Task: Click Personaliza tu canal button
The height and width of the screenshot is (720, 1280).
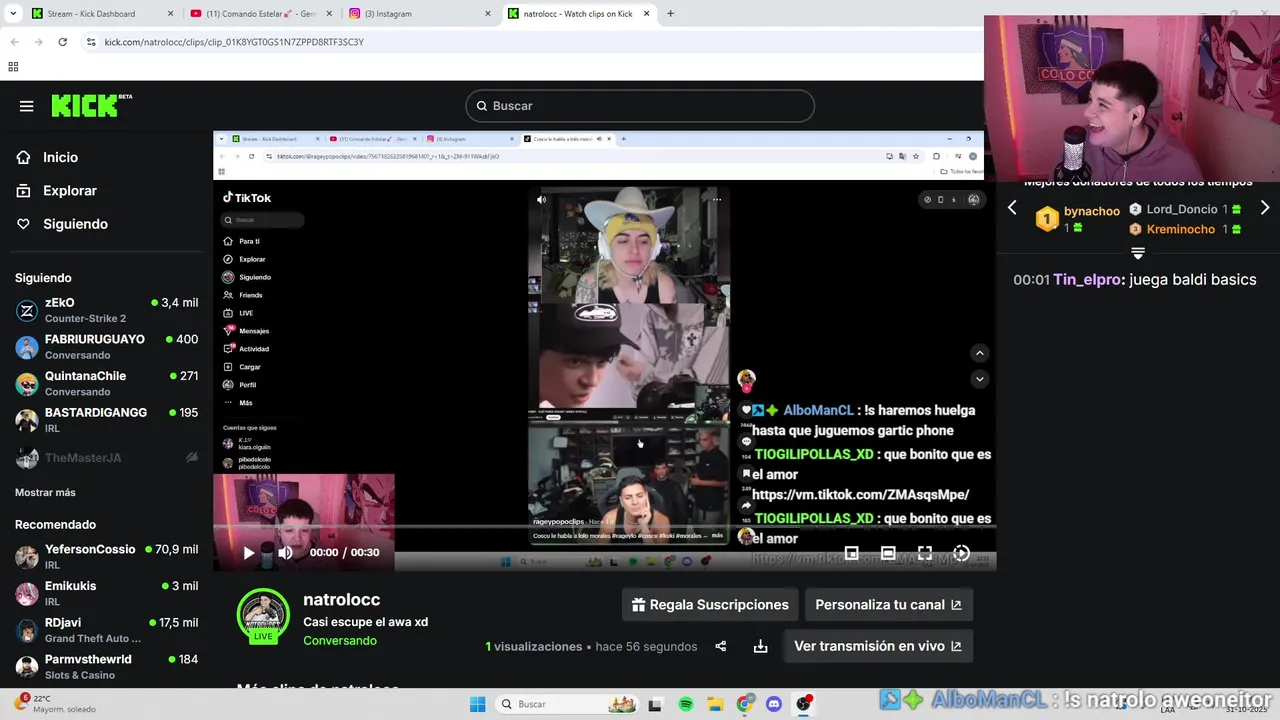Action: pyautogui.click(x=888, y=605)
